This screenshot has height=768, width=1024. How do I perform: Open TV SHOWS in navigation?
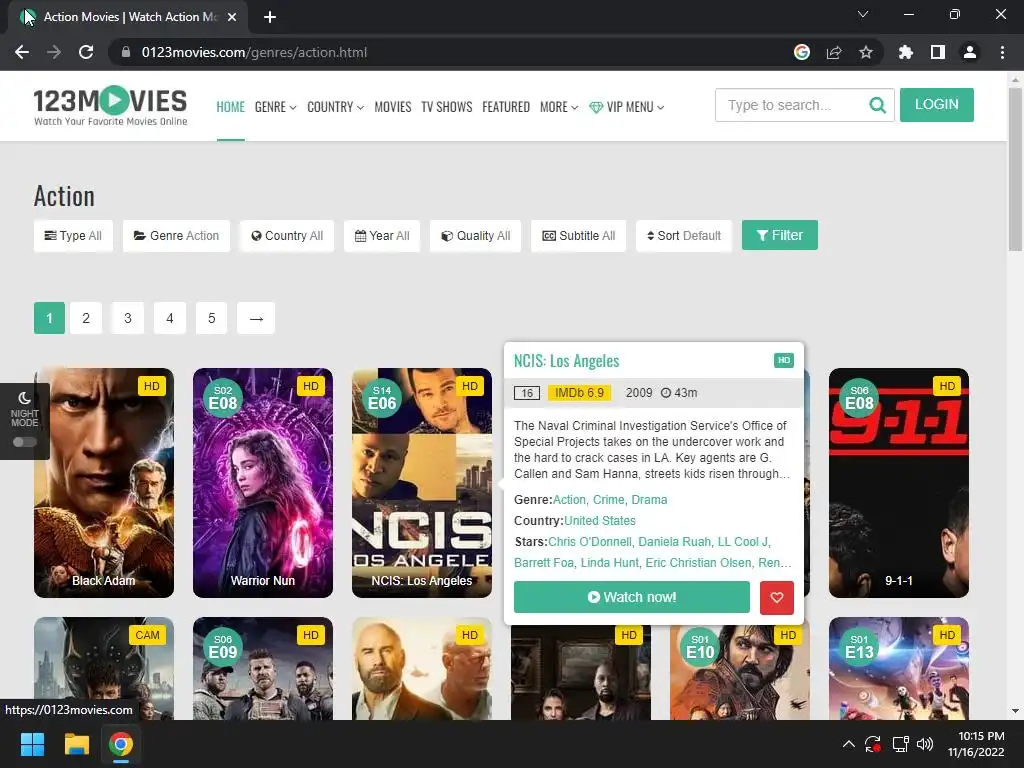coord(447,107)
